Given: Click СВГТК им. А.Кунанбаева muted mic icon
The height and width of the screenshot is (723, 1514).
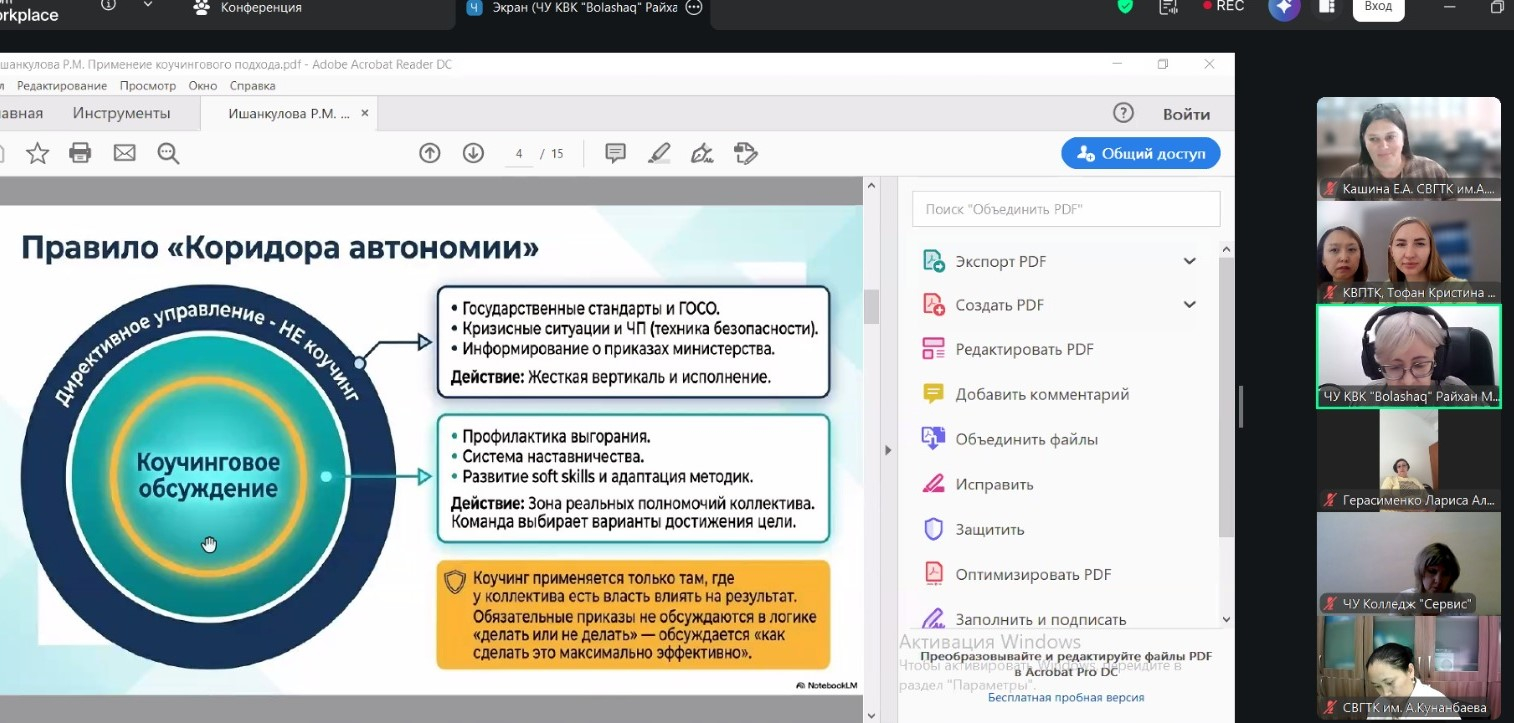Looking at the screenshot, I should pyautogui.click(x=1330, y=707).
